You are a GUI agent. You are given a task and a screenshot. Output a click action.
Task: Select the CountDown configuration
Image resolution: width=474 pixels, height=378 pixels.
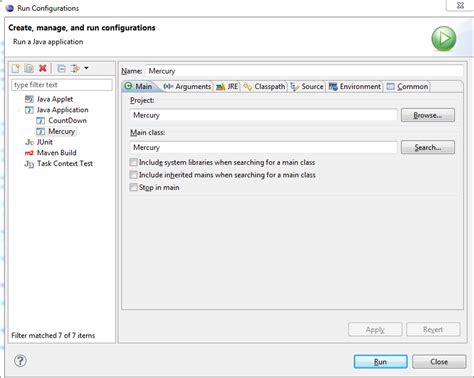pyautogui.click(x=67, y=120)
